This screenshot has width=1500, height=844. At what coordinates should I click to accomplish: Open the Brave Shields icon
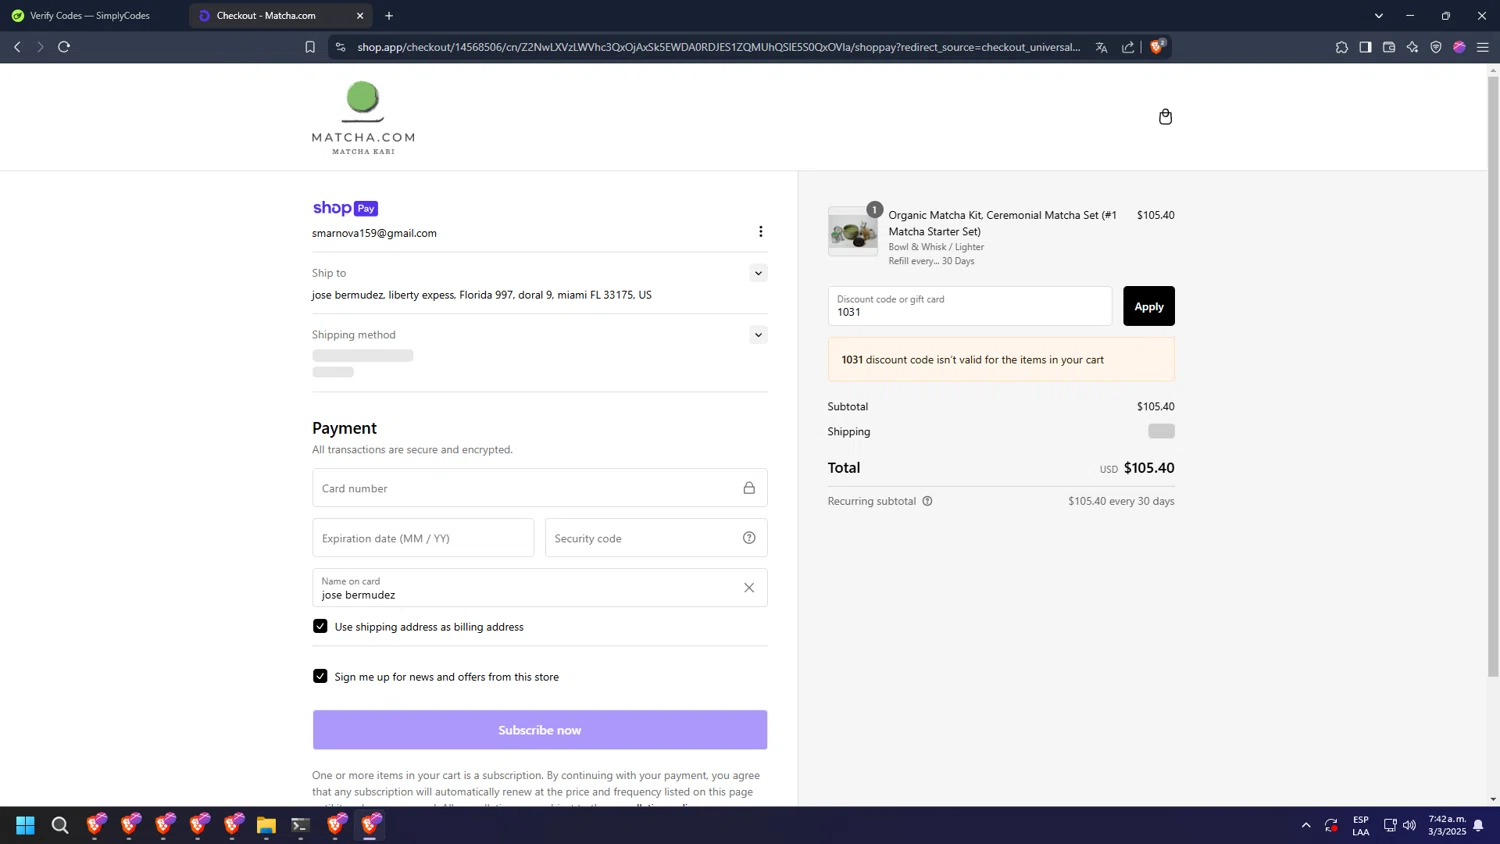coord(1157,46)
